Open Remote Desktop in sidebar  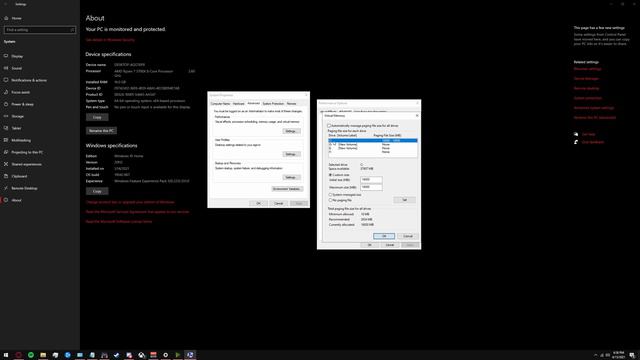[x=24, y=188]
